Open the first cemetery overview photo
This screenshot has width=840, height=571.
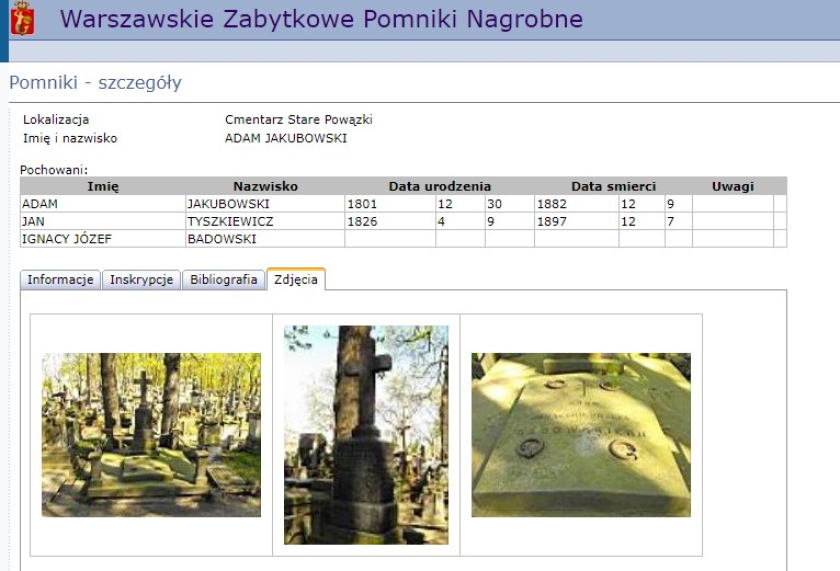[151, 434]
